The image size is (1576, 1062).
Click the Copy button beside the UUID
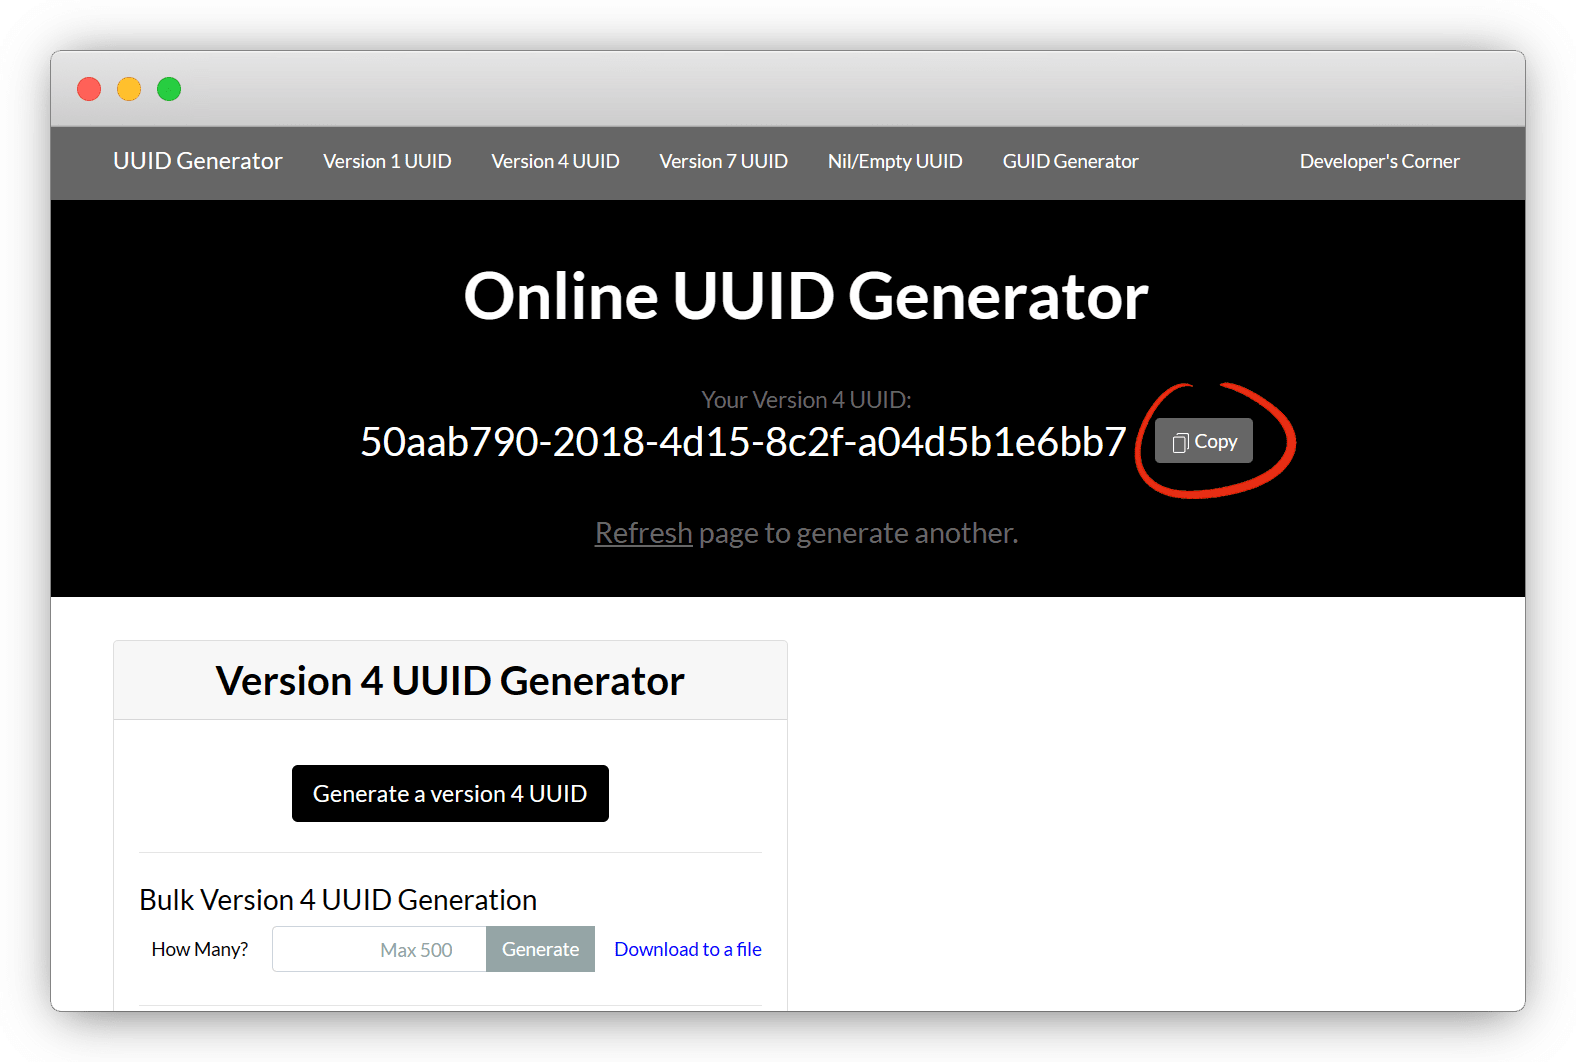1203,441
